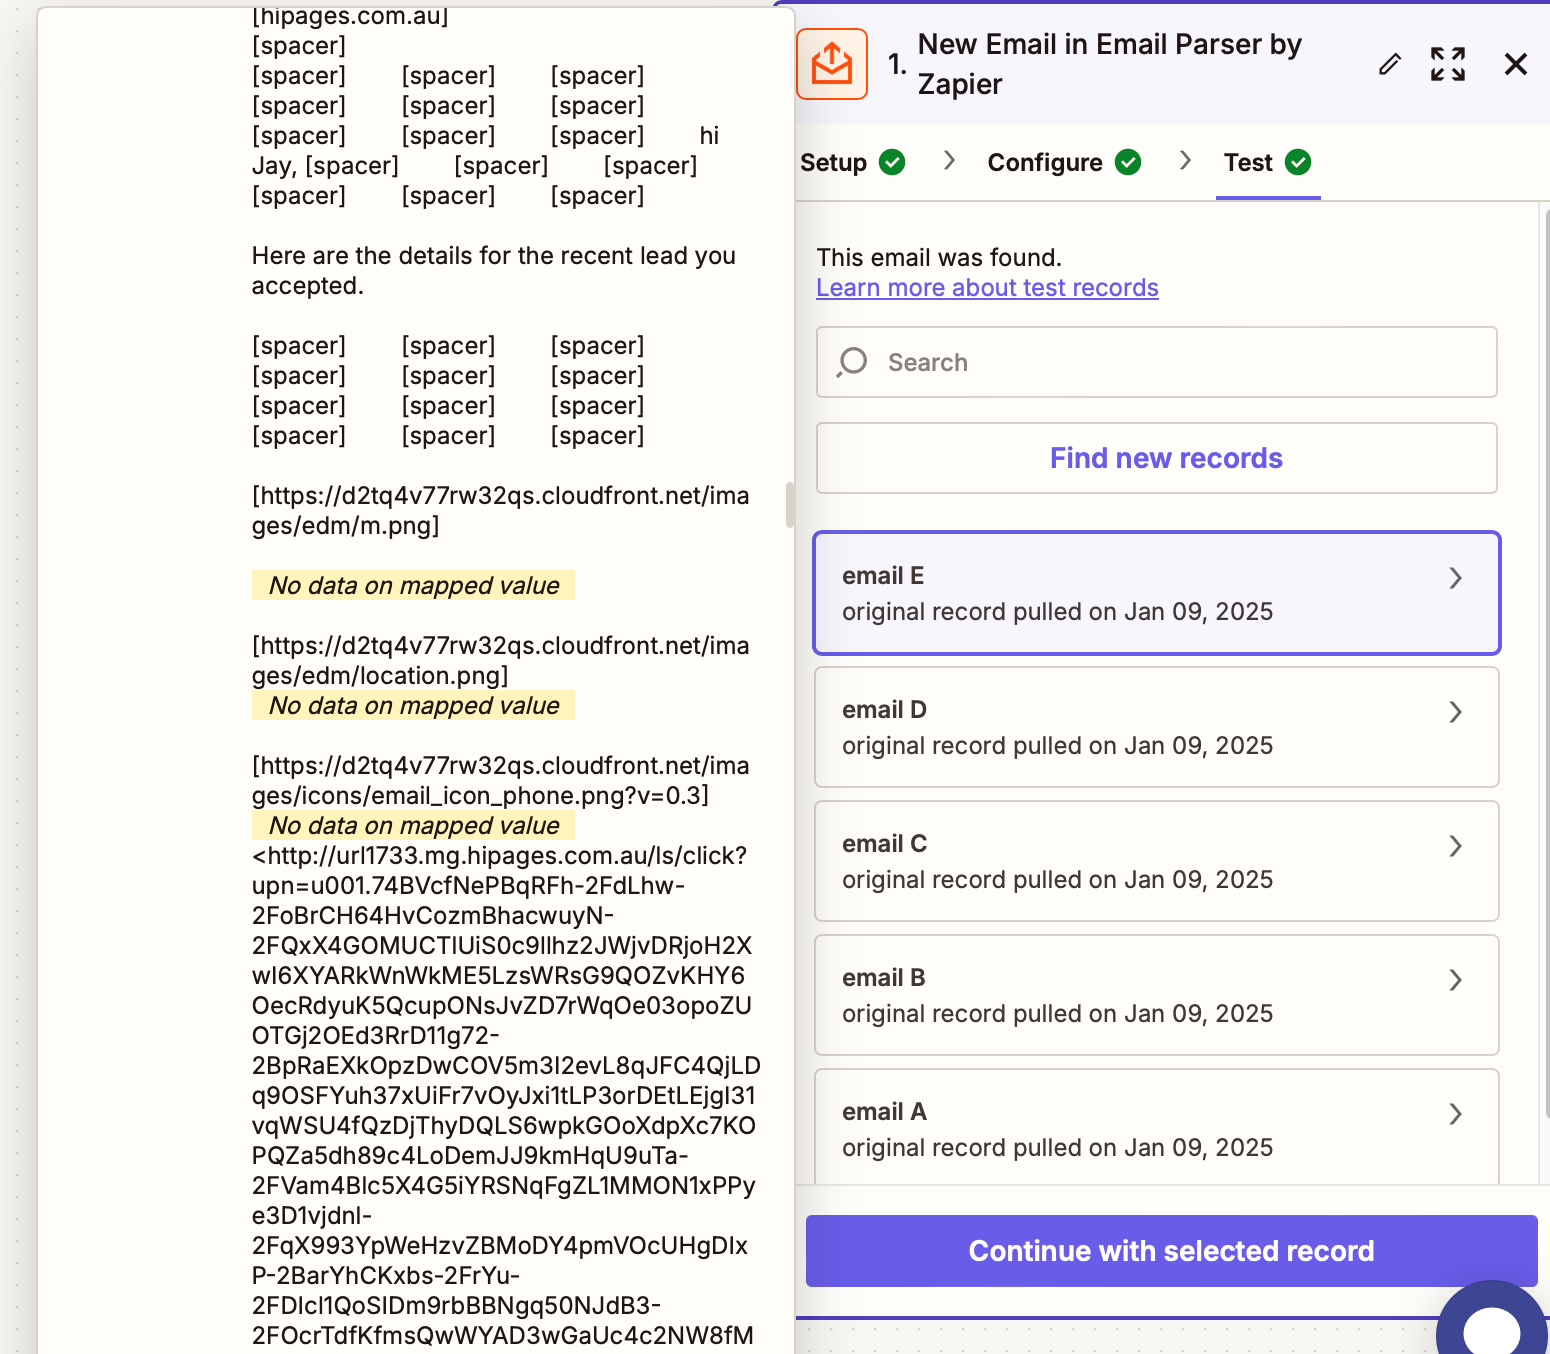Expand the step panel to fullscreen

[1448, 64]
